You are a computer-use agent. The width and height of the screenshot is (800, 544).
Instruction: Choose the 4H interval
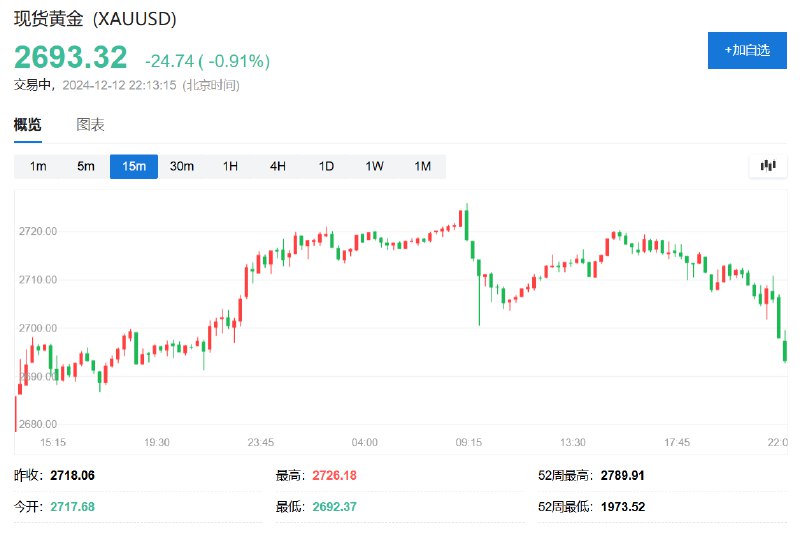pyautogui.click(x=278, y=166)
